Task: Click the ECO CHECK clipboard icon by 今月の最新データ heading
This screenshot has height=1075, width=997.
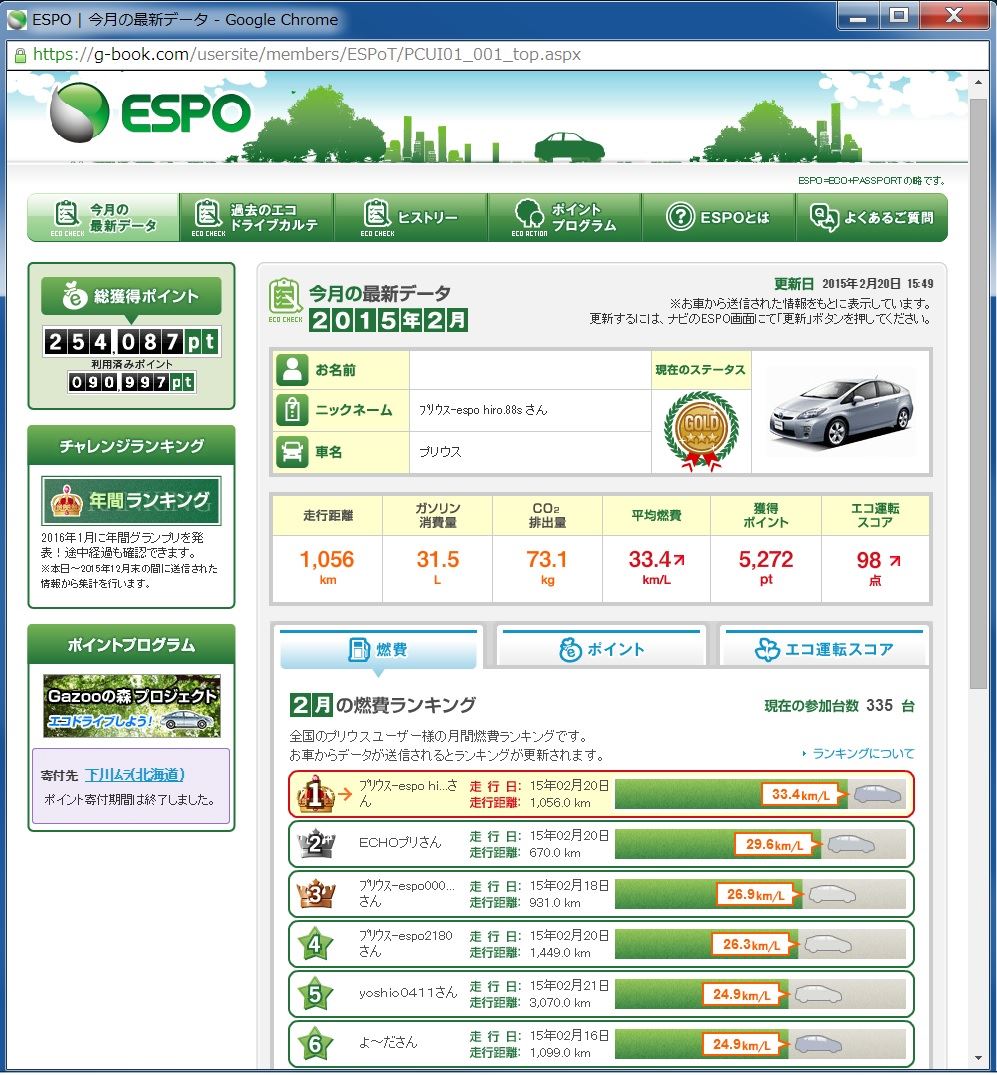Action: 285,300
